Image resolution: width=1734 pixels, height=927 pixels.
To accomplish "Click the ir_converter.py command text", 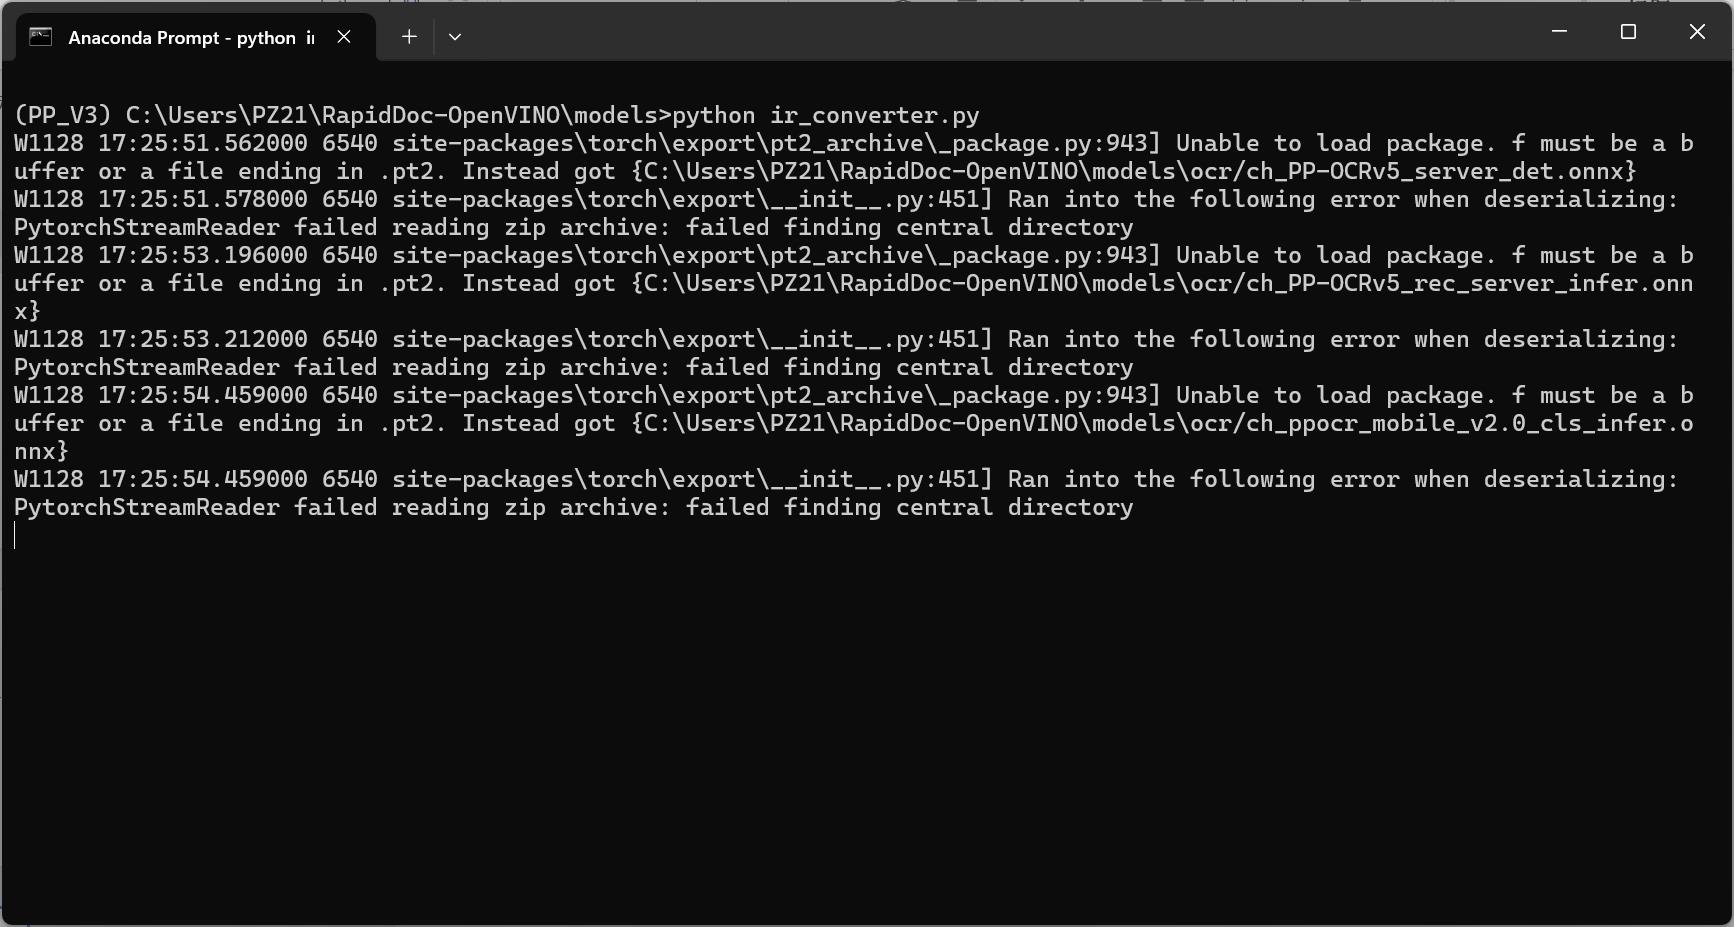I will tap(874, 116).
